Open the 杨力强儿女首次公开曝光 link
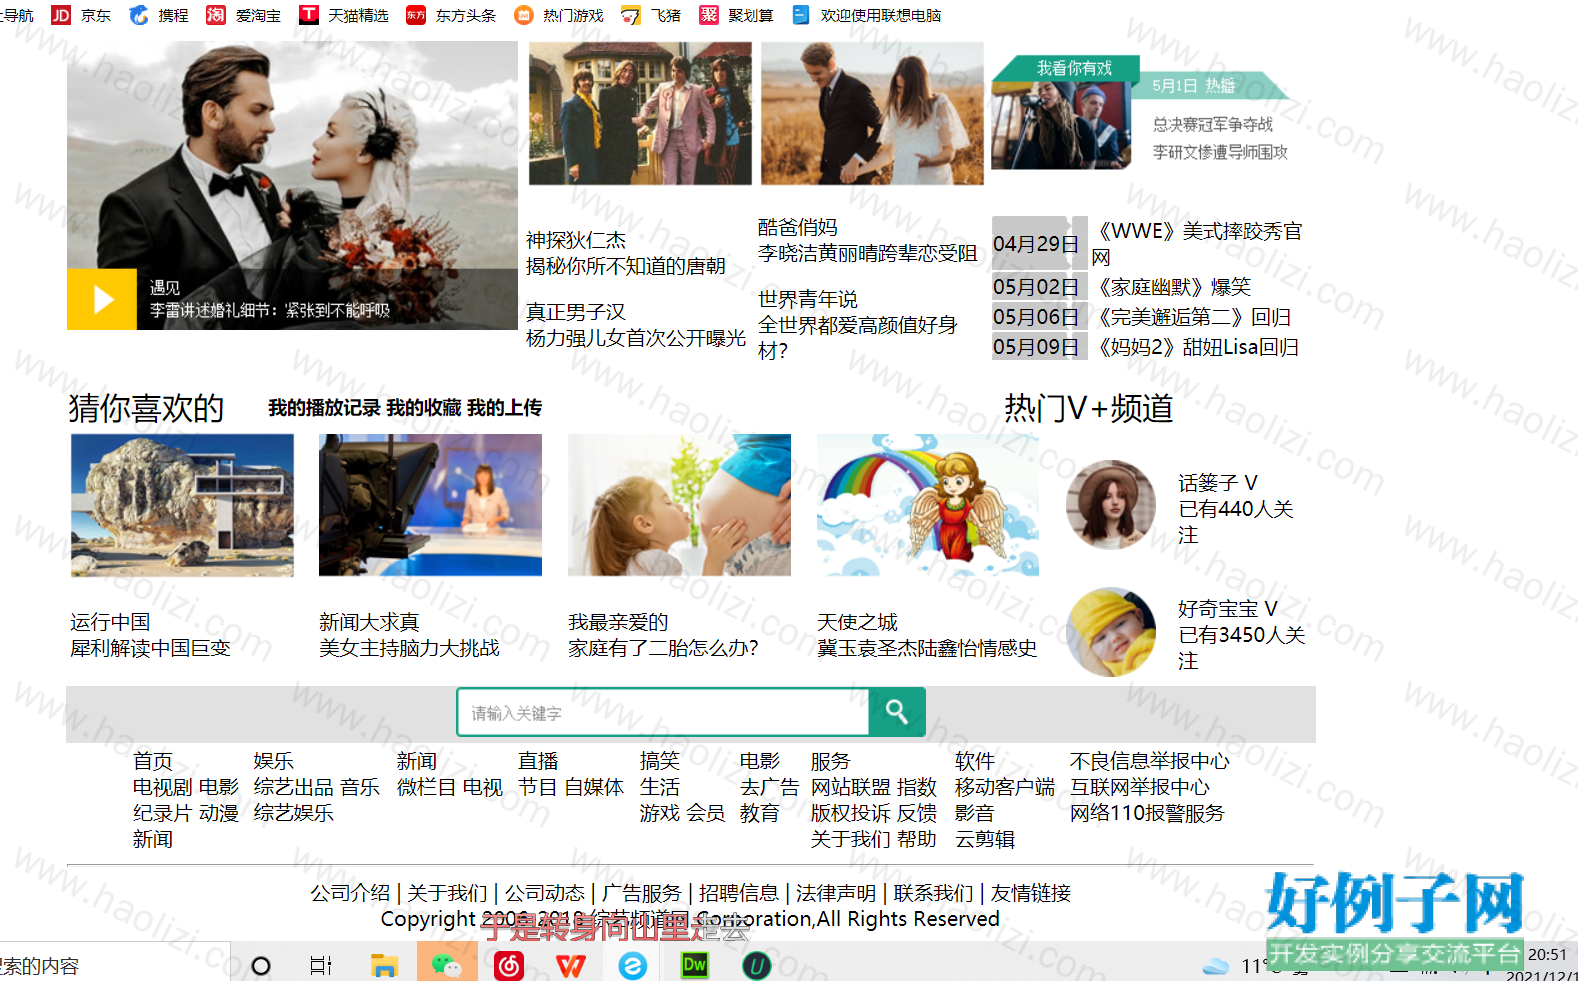 (636, 338)
